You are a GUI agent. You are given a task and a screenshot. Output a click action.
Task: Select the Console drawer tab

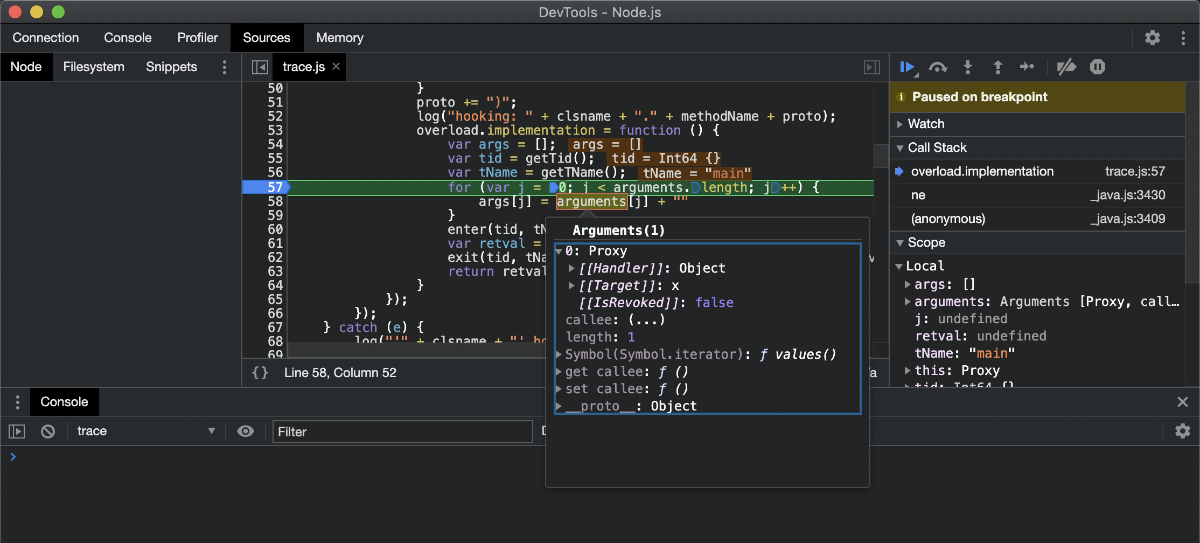click(64, 402)
